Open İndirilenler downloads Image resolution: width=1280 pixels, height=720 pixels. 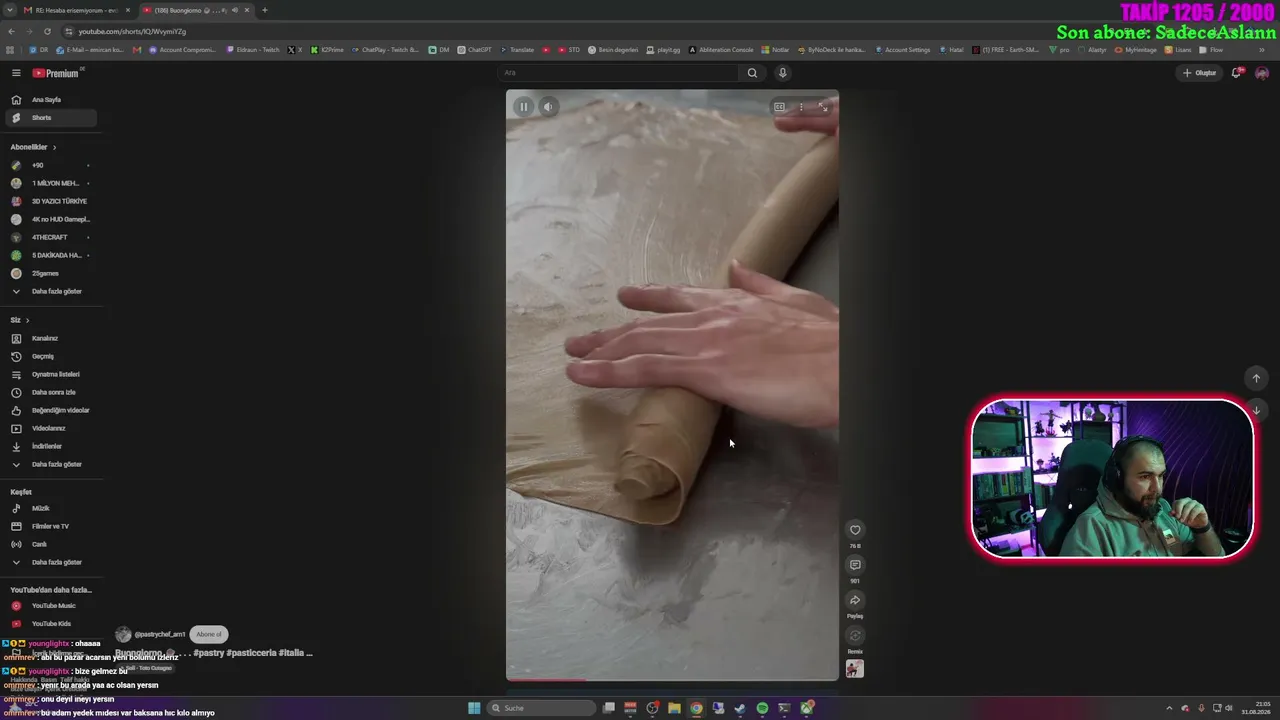[50, 446]
